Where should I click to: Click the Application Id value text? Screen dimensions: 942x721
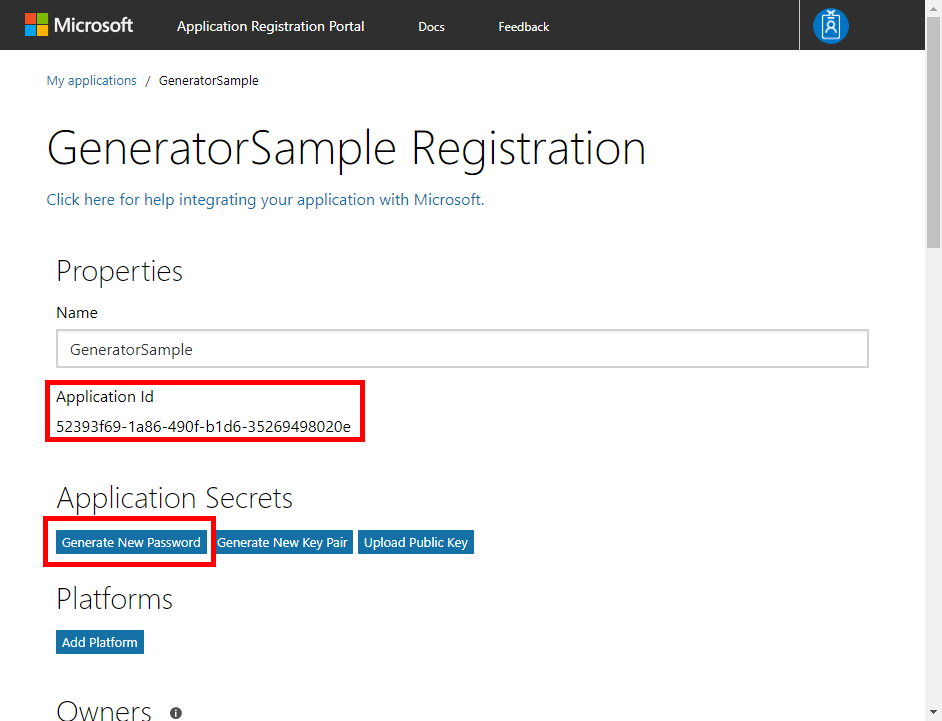pyautogui.click(x=203, y=427)
